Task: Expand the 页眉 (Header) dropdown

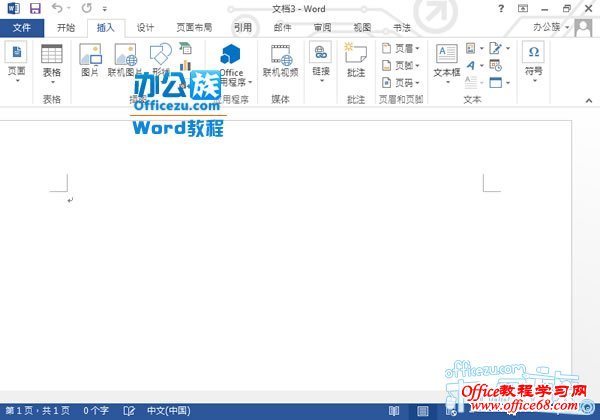Action: (401, 48)
